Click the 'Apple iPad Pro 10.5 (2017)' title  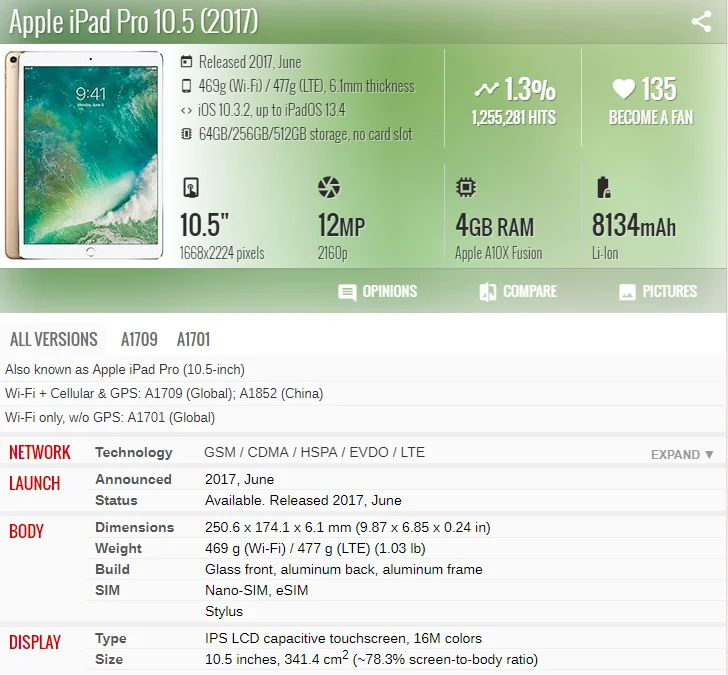click(133, 22)
